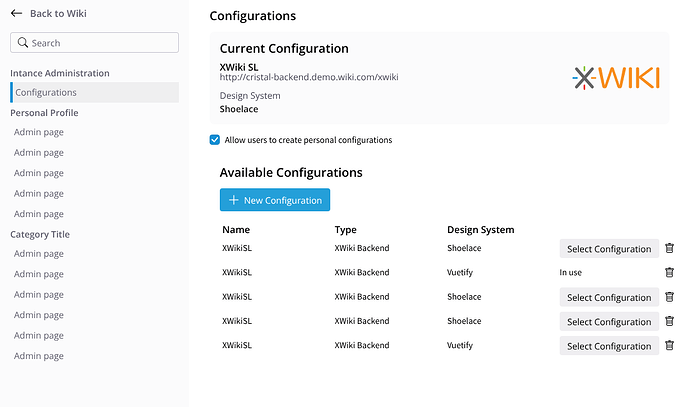Click the Intance Administration heading

(x=60, y=73)
